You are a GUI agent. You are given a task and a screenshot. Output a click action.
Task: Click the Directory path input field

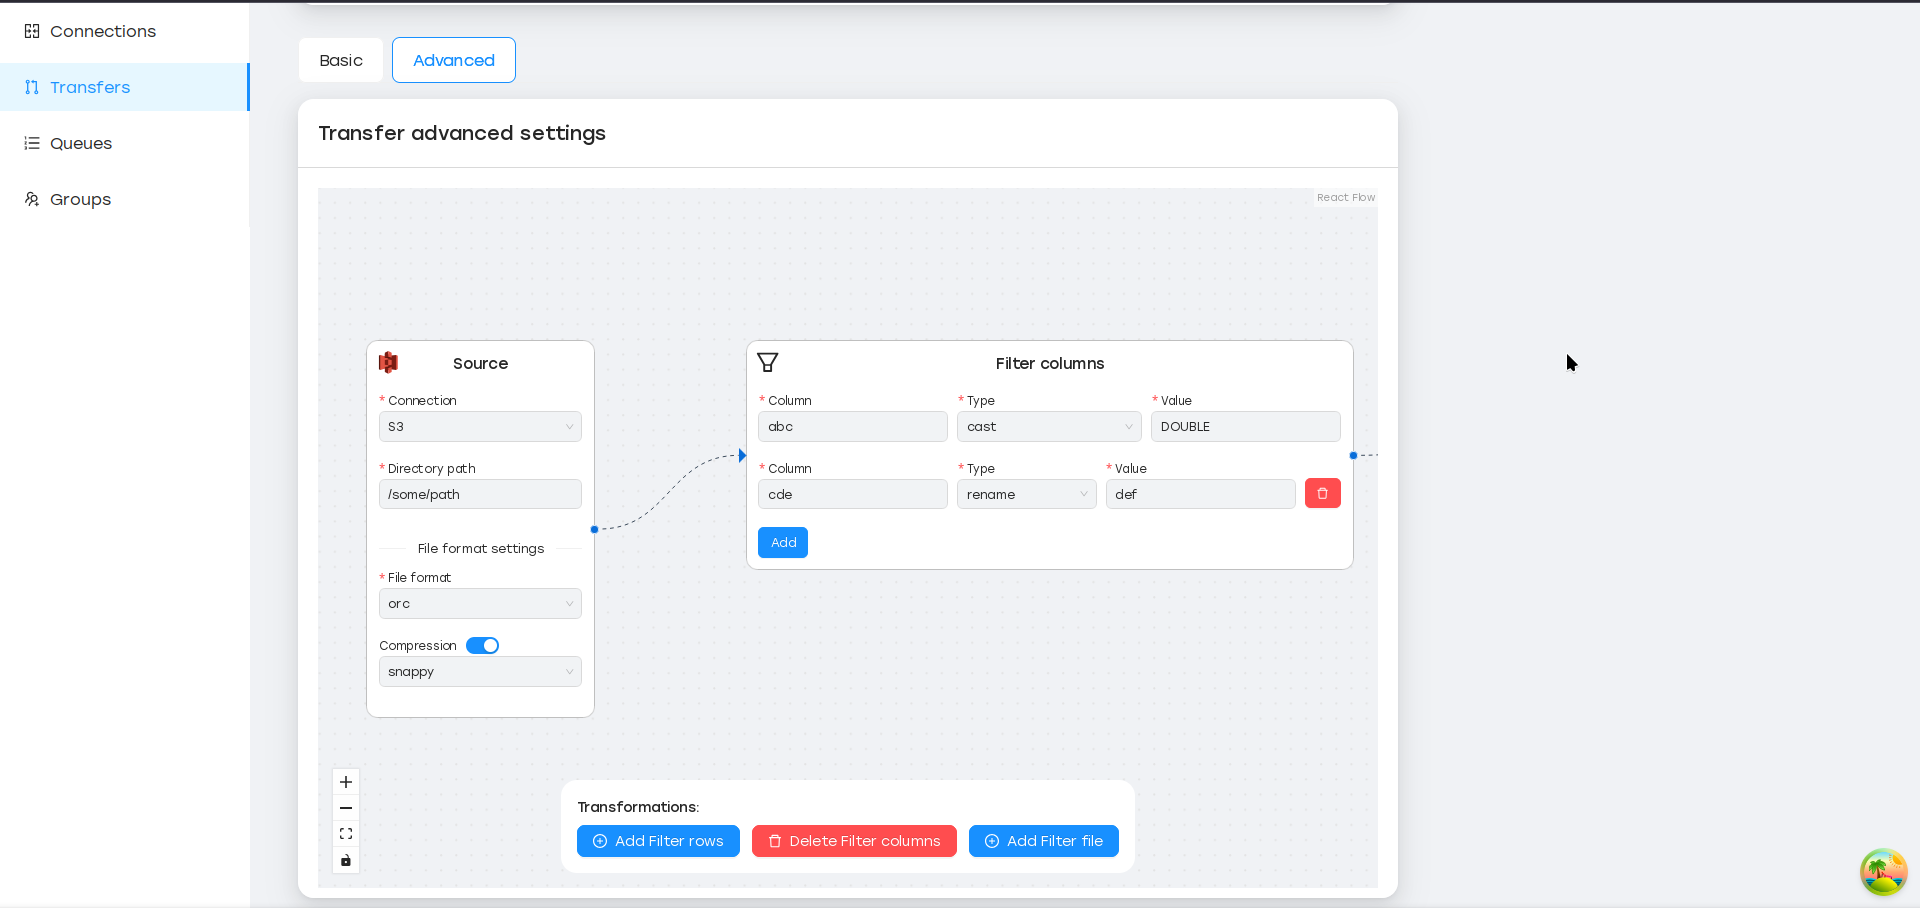point(480,495)
